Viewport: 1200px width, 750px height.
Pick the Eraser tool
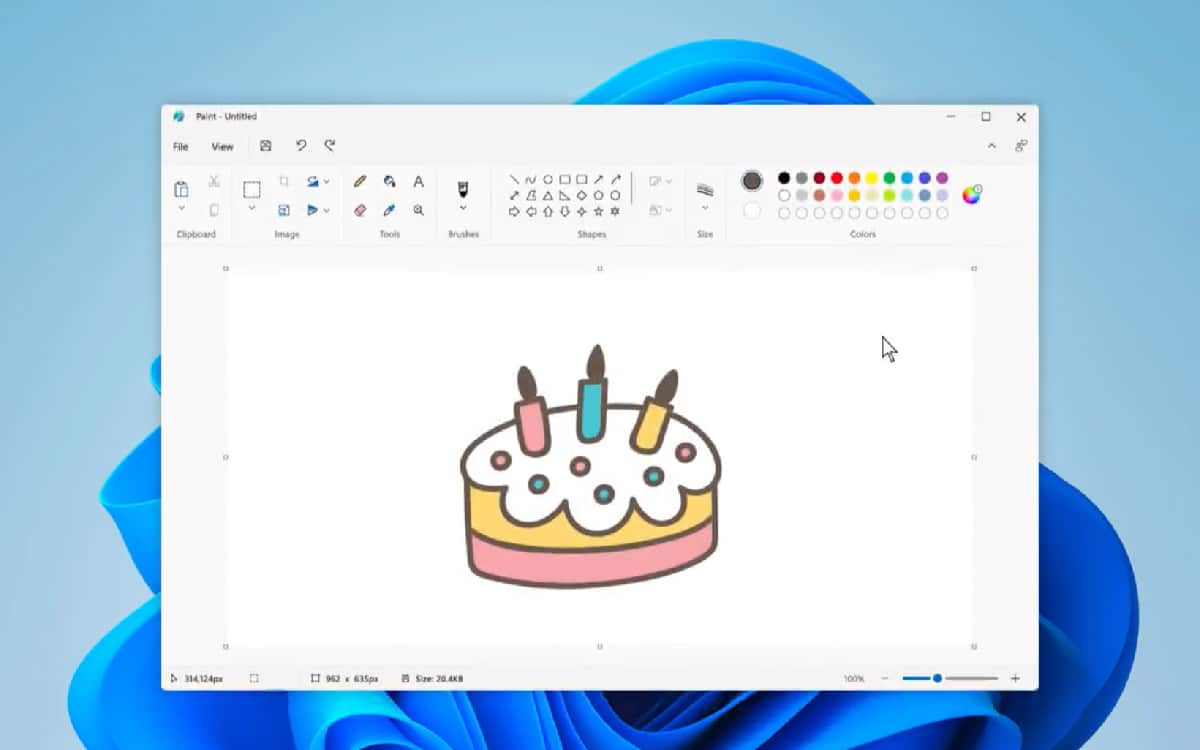pos(360,210)
